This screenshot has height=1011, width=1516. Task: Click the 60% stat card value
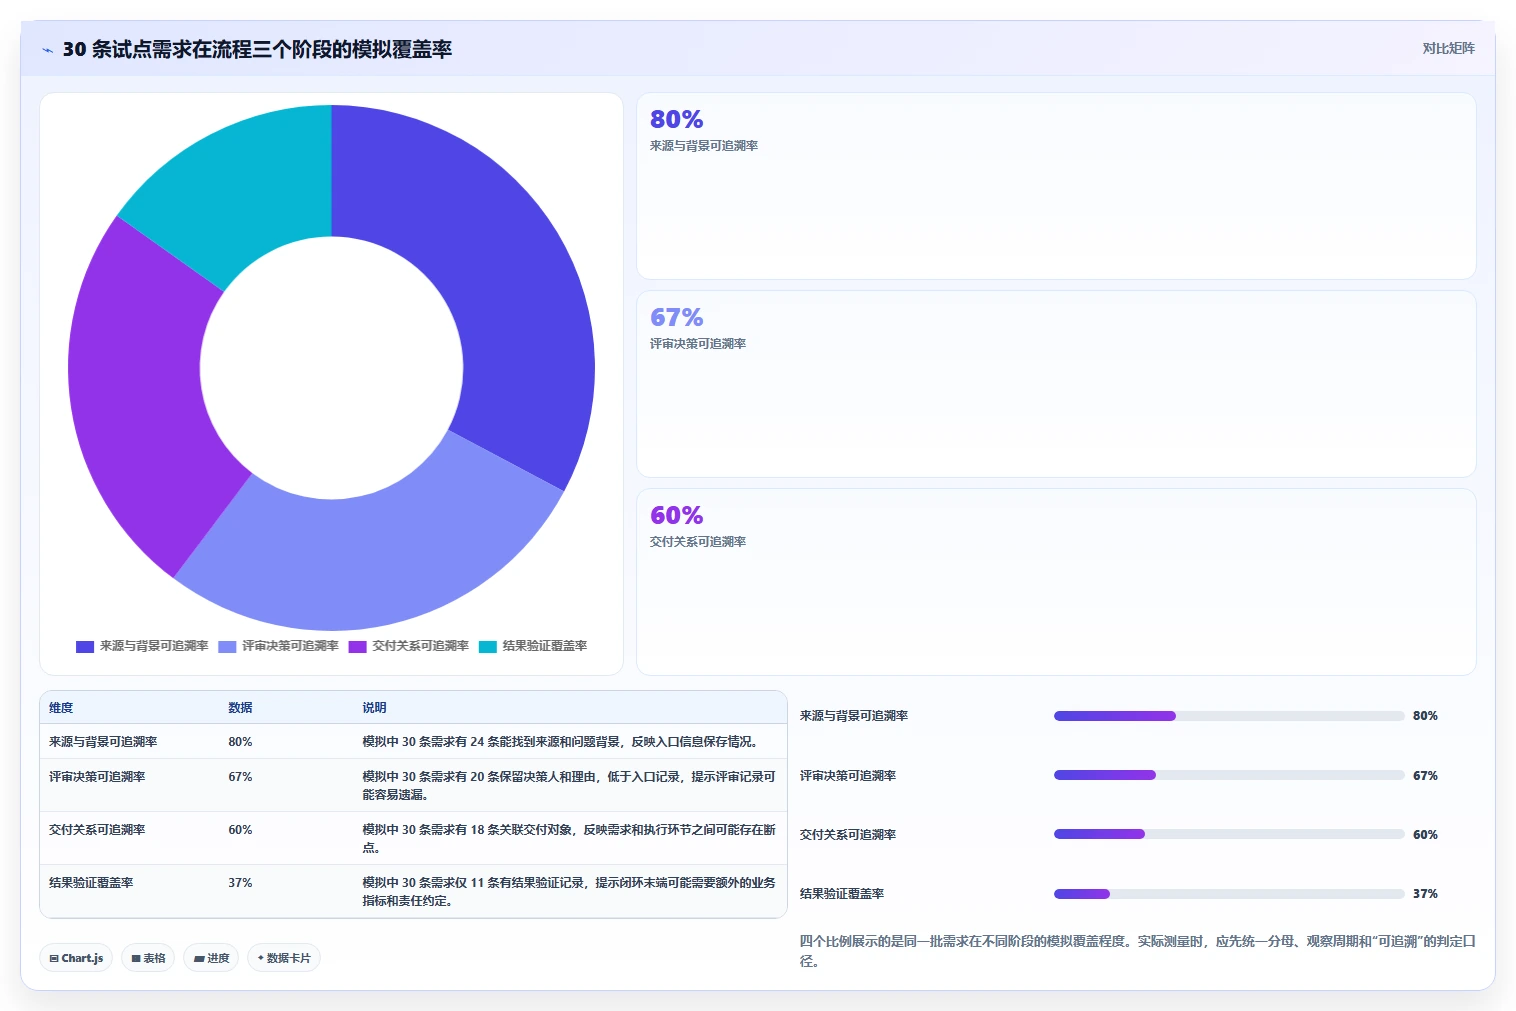click(677, 516)
